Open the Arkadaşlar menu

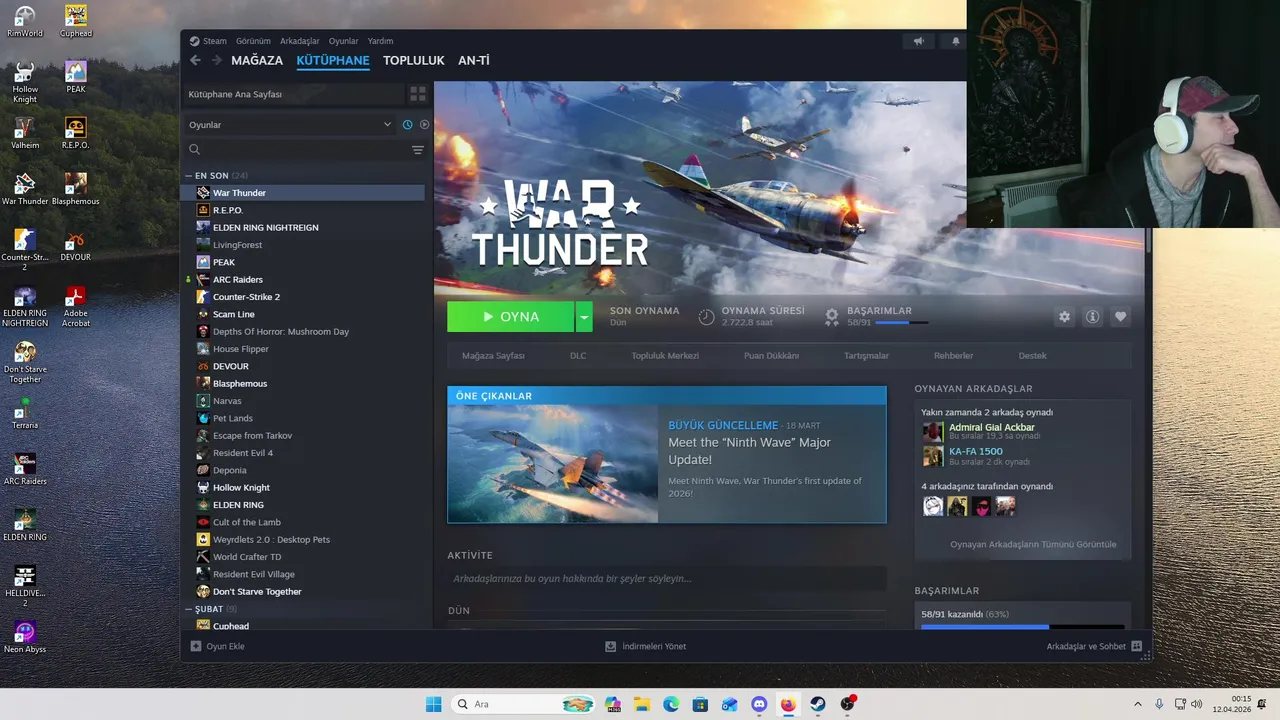[x=300, y=41]
